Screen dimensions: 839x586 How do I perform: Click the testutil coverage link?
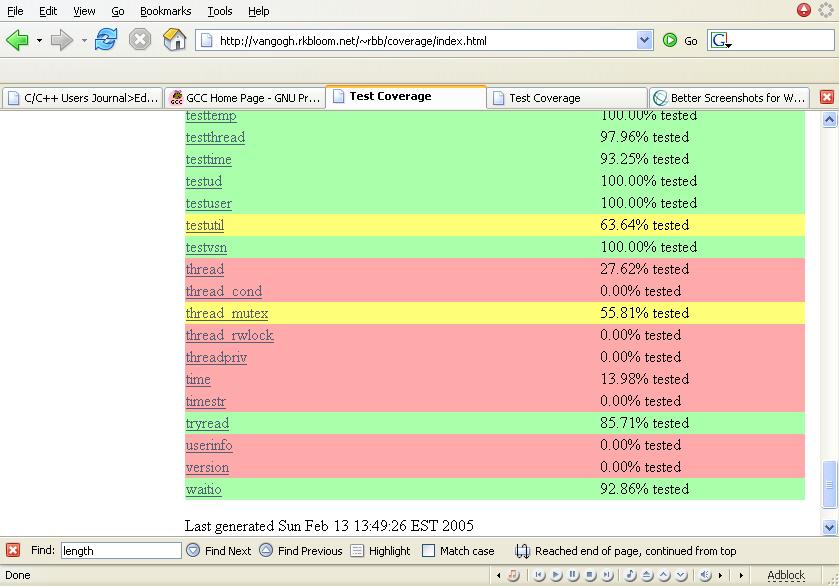(205, 225)
